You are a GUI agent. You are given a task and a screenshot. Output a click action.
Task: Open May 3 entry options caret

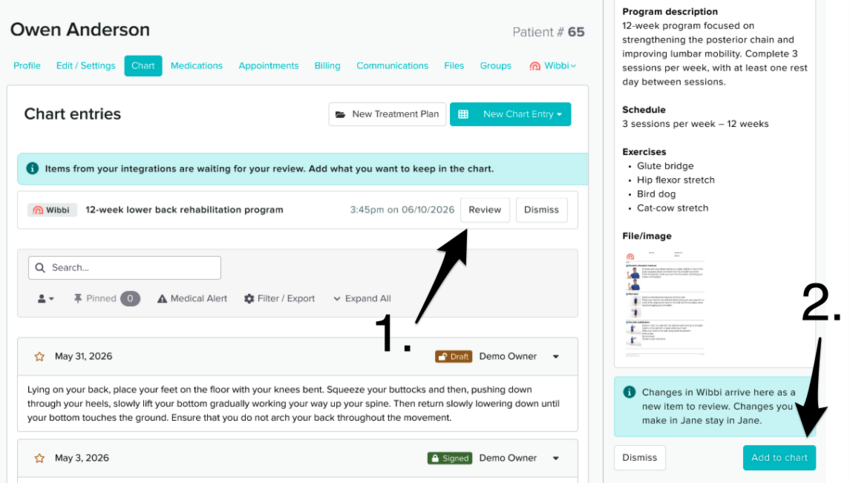[556, 459]
